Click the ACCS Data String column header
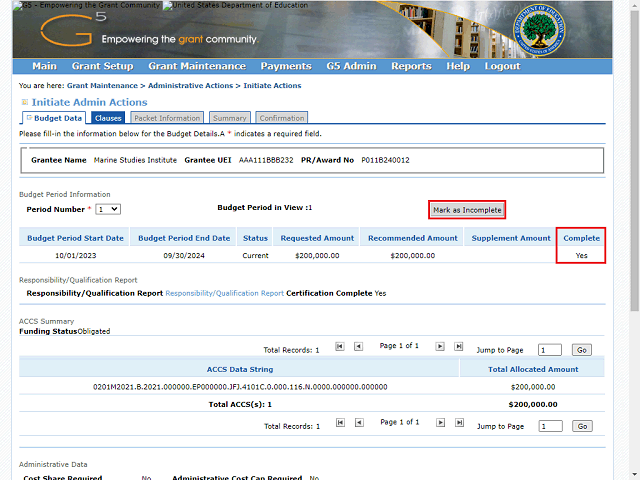Screen dimensions: 640x480 tap(240, 369)
